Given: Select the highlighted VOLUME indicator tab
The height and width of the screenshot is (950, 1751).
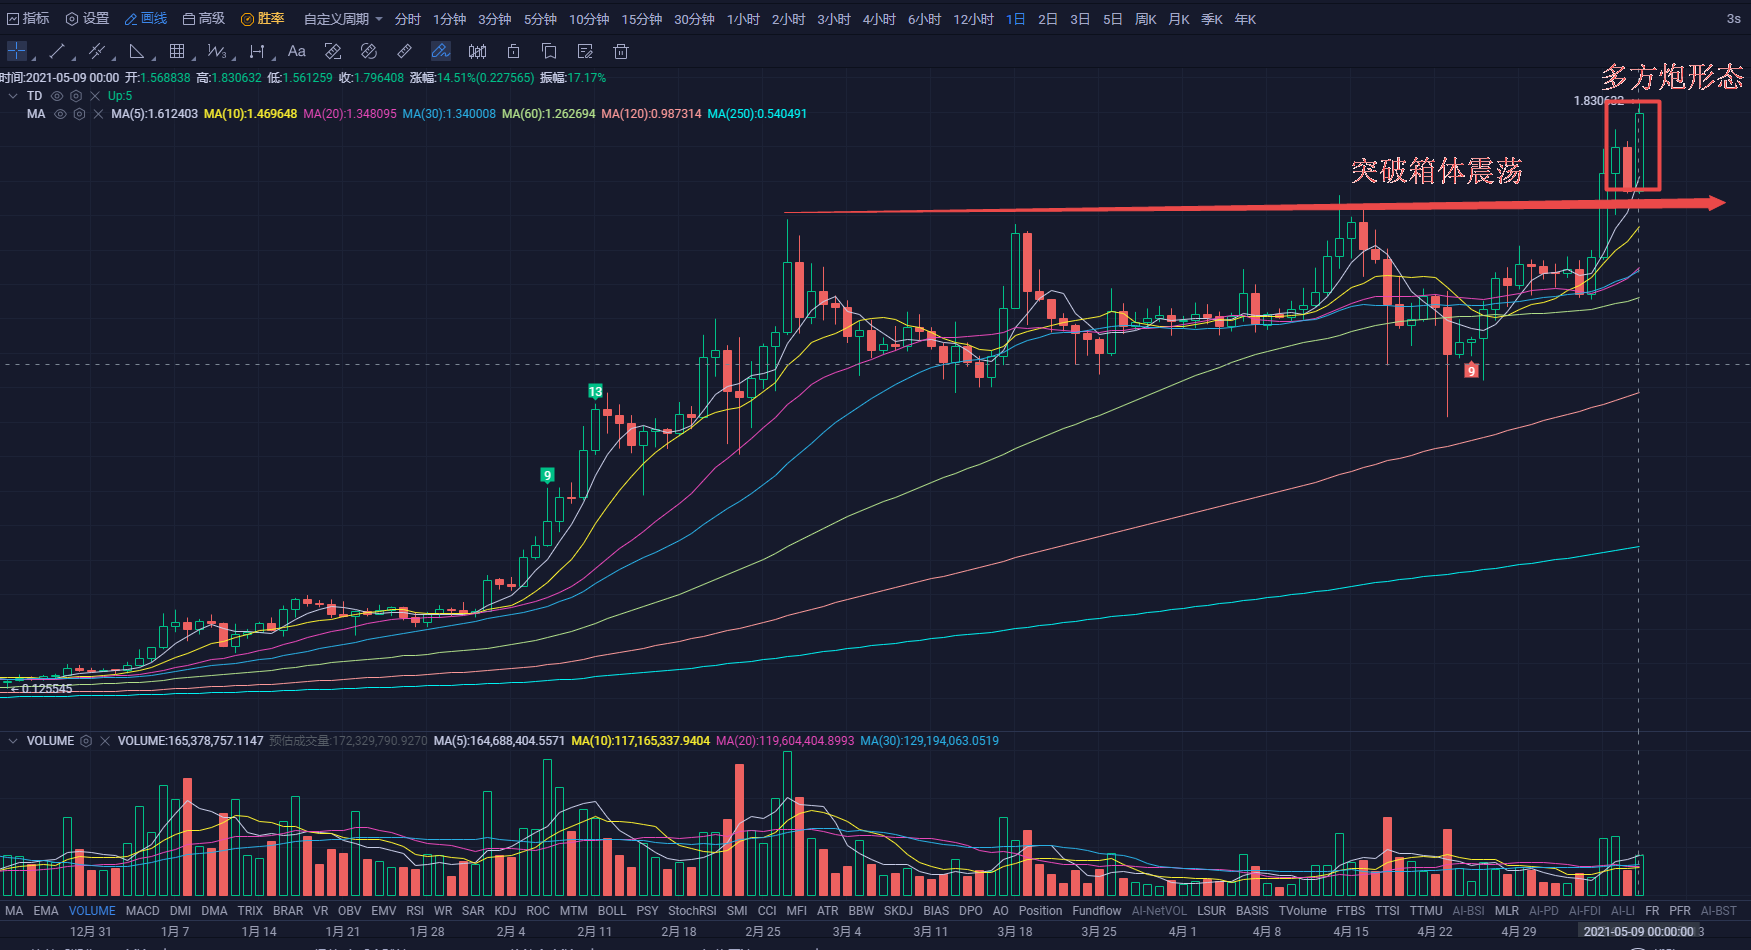Looking at the screenshot, I should (x=92, y=911).
